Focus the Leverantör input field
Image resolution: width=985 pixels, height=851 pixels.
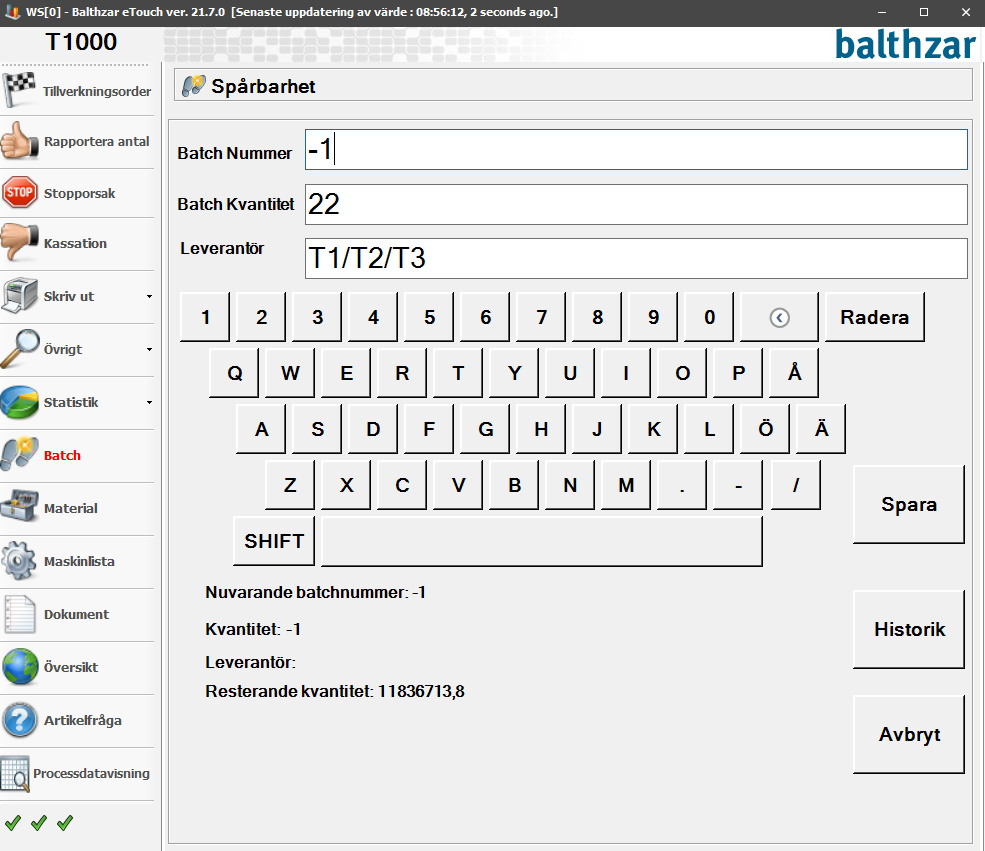tap(636, 258)
